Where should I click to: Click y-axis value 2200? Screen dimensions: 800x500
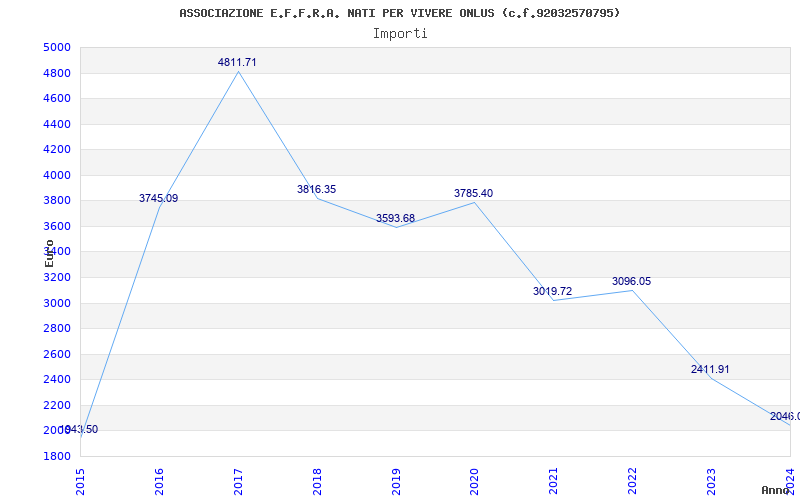56,405
